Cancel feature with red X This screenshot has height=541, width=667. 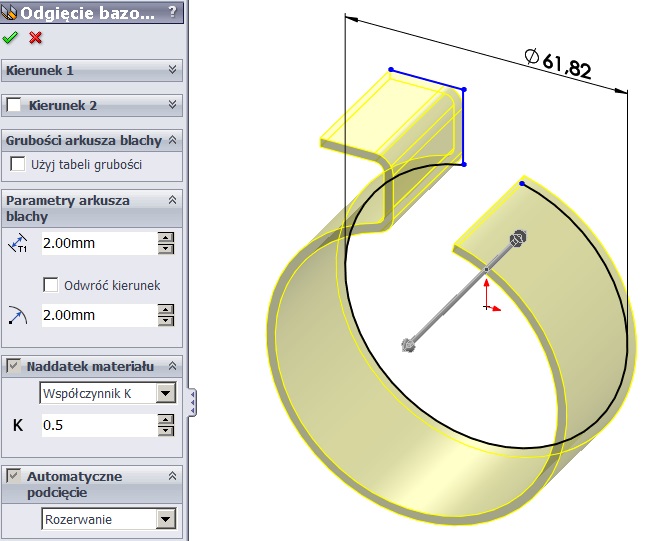pyautogui.click(x=36, y=38)
